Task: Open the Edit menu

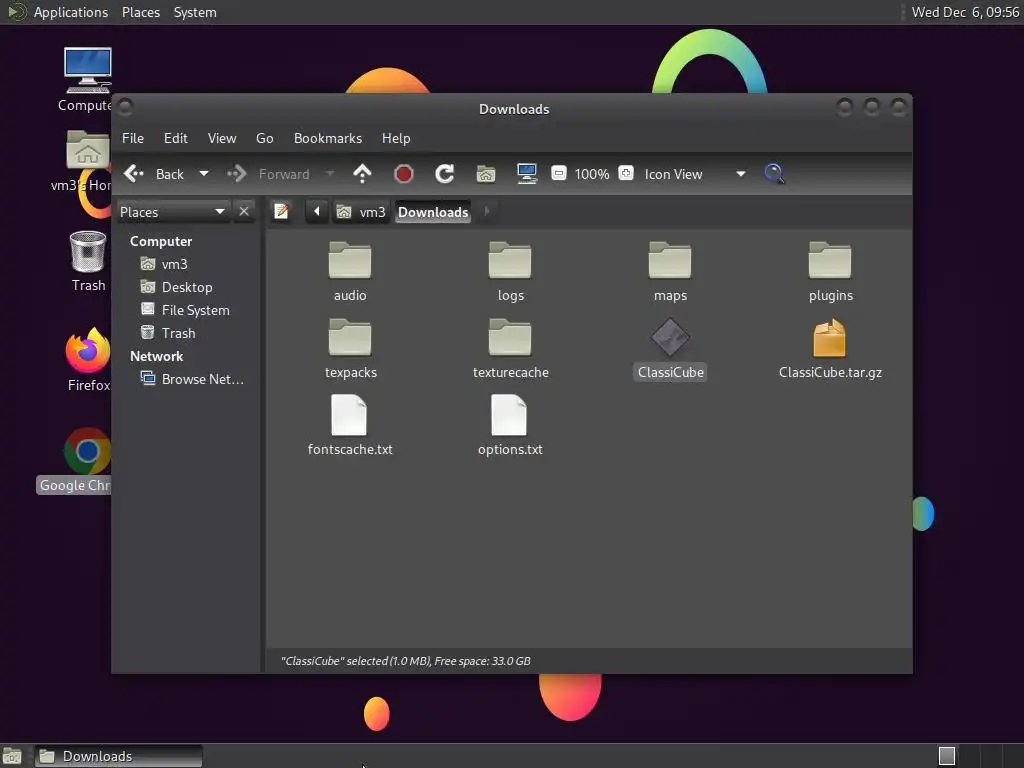Action: [x=176, y=138]
